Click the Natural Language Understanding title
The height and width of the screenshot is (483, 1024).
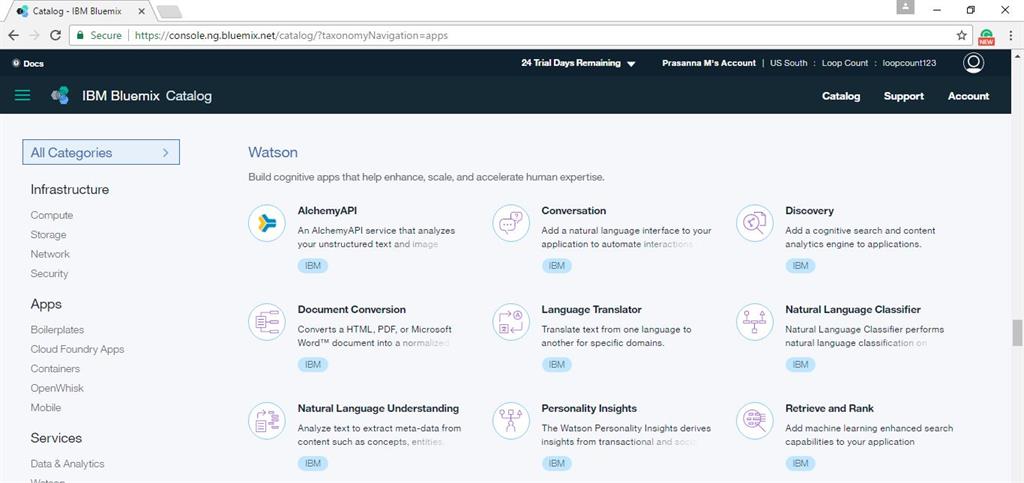point(378,408)
